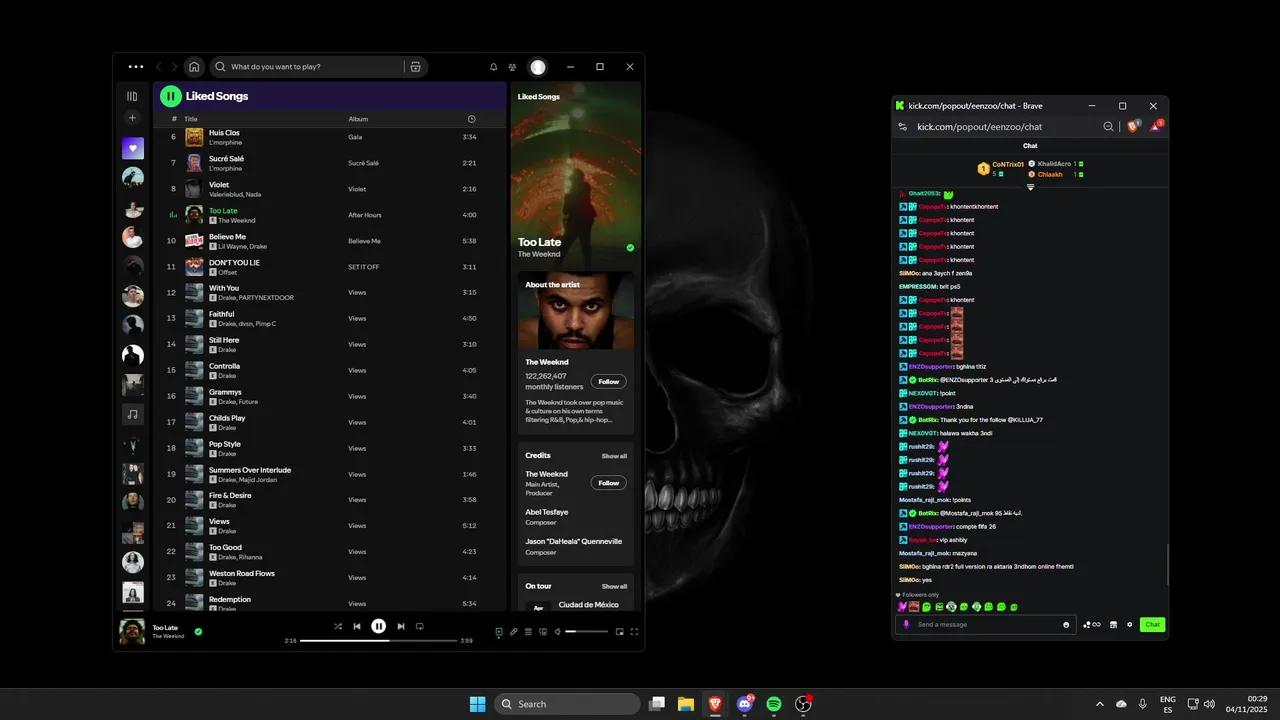Mute with the volume speaker icon
The height and width of the screenshot is (720, 1280).
[558, 631]
